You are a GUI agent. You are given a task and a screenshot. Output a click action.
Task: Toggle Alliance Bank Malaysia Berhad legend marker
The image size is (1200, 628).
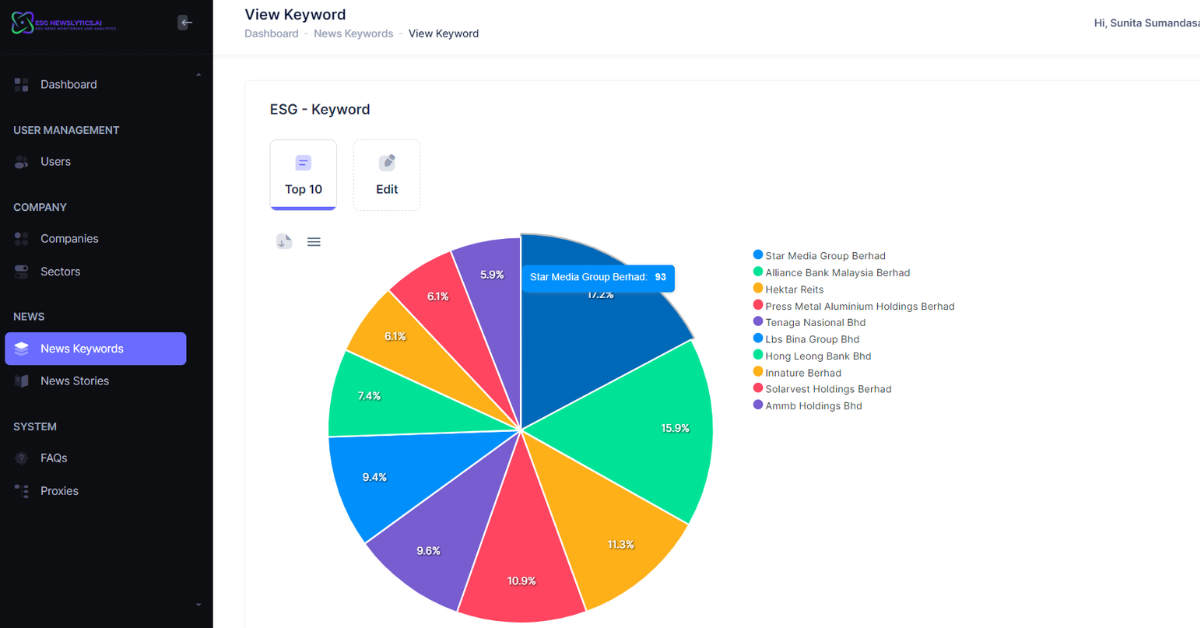click(x=758, y=272)
